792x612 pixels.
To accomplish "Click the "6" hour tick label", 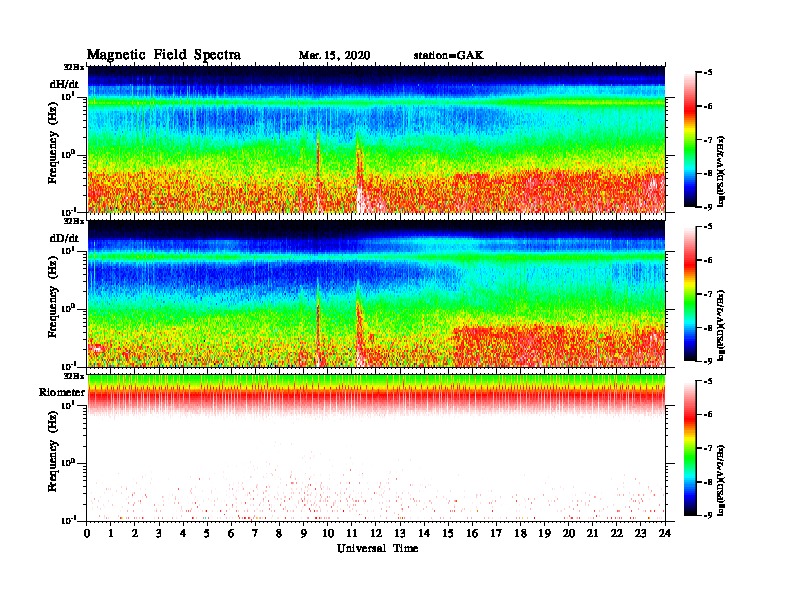I will 231,534.
